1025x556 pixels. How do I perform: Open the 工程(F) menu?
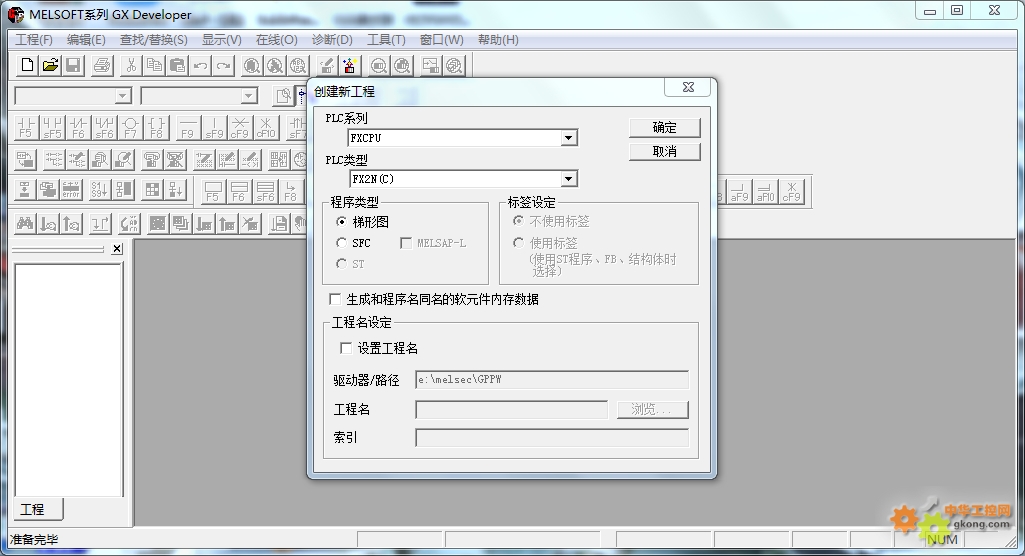pyautogui.click(x=34, y=40)
